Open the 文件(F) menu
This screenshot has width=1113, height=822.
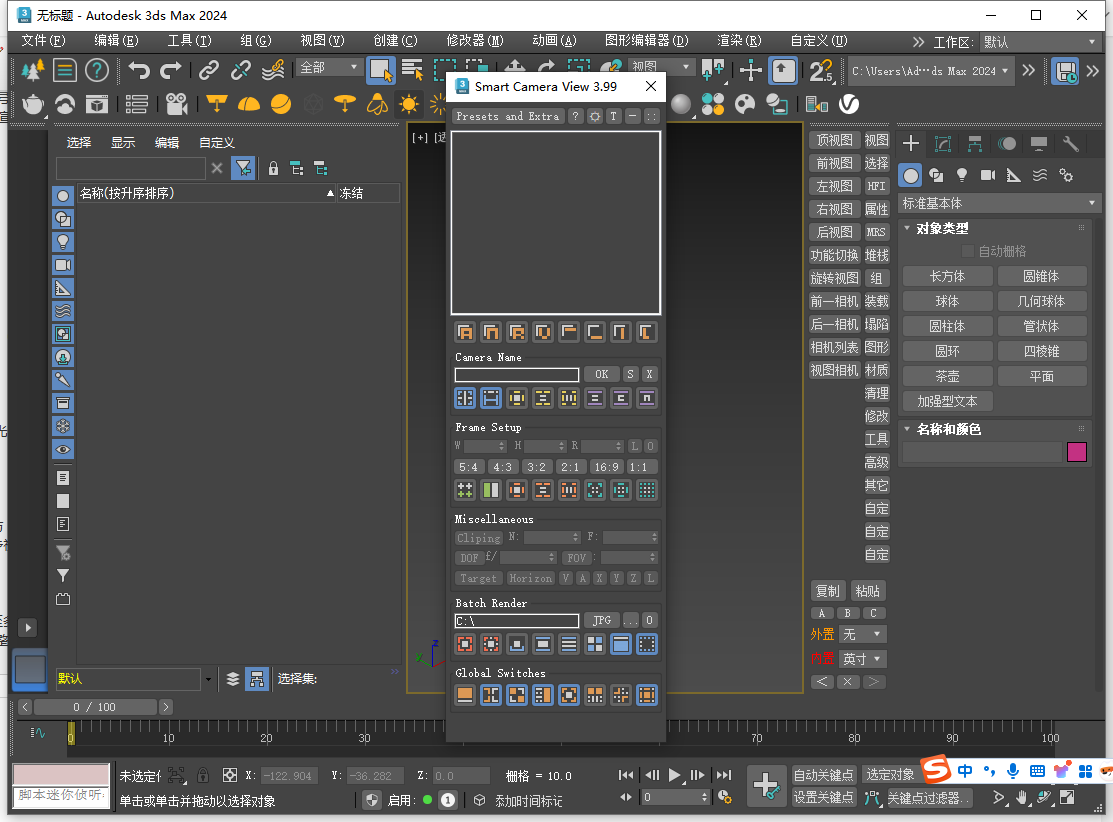pos(43,40)
